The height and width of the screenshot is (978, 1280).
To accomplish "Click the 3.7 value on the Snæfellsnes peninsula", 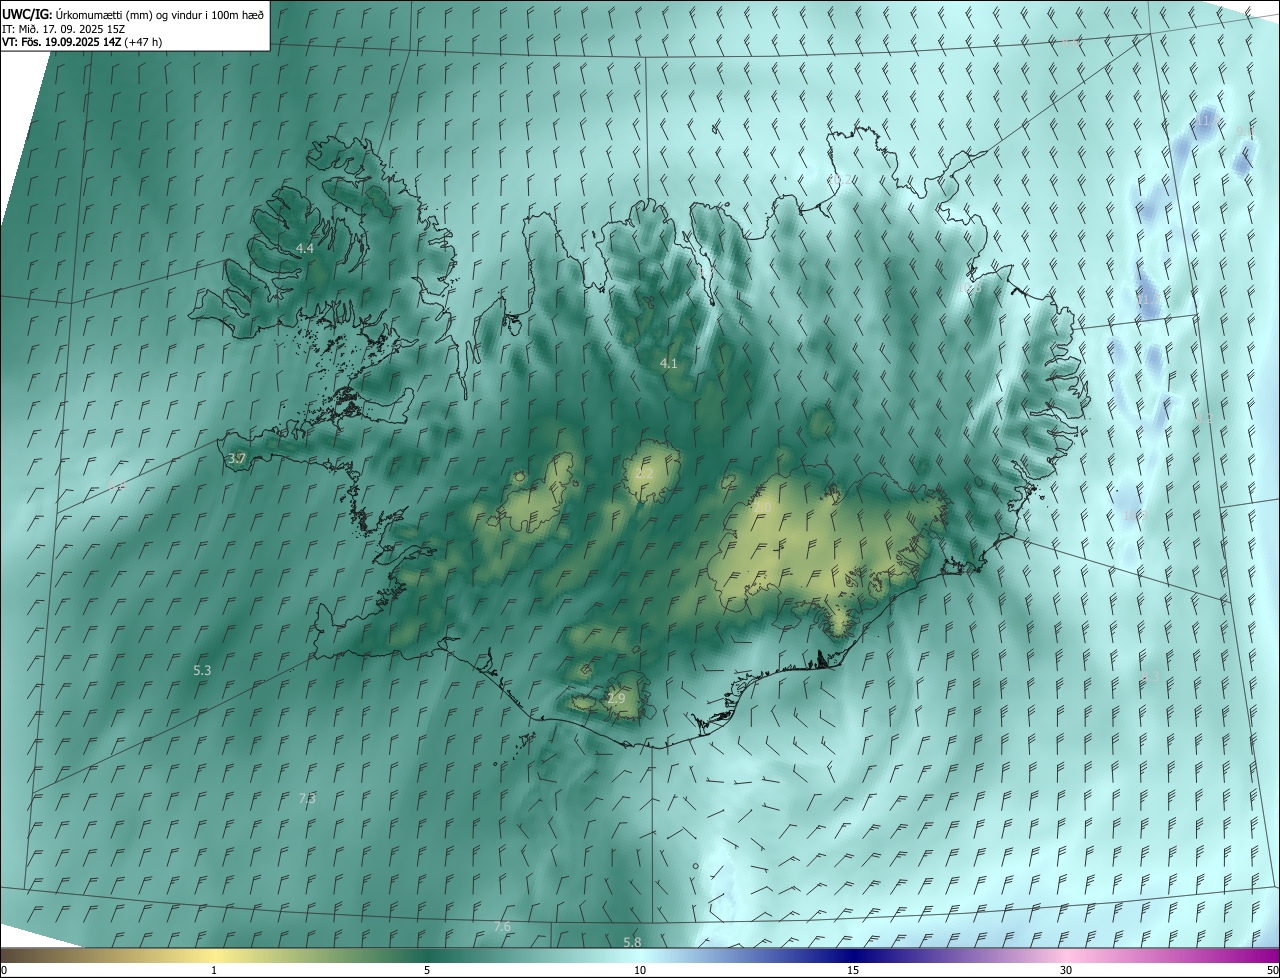I will click(237, 459).
